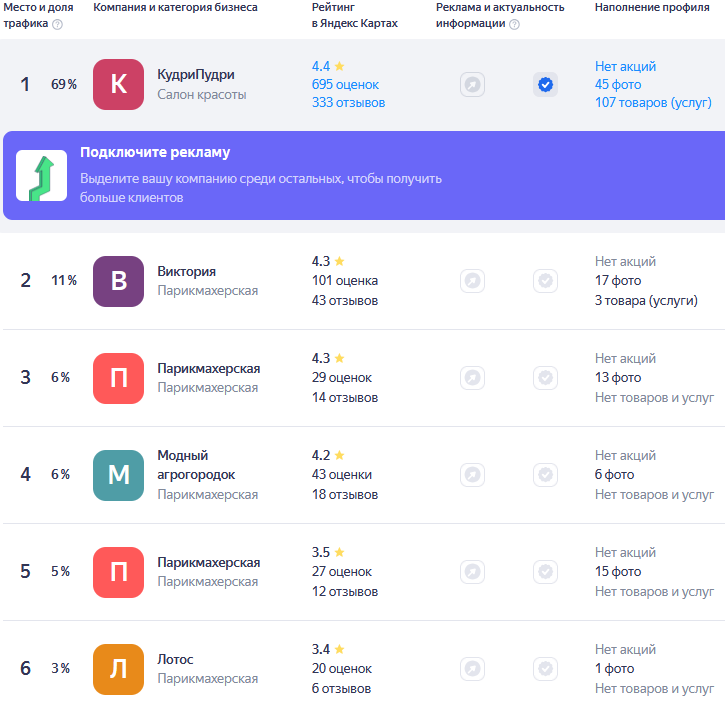Click the Модный агрогородок teal avatar

(118, 475)
